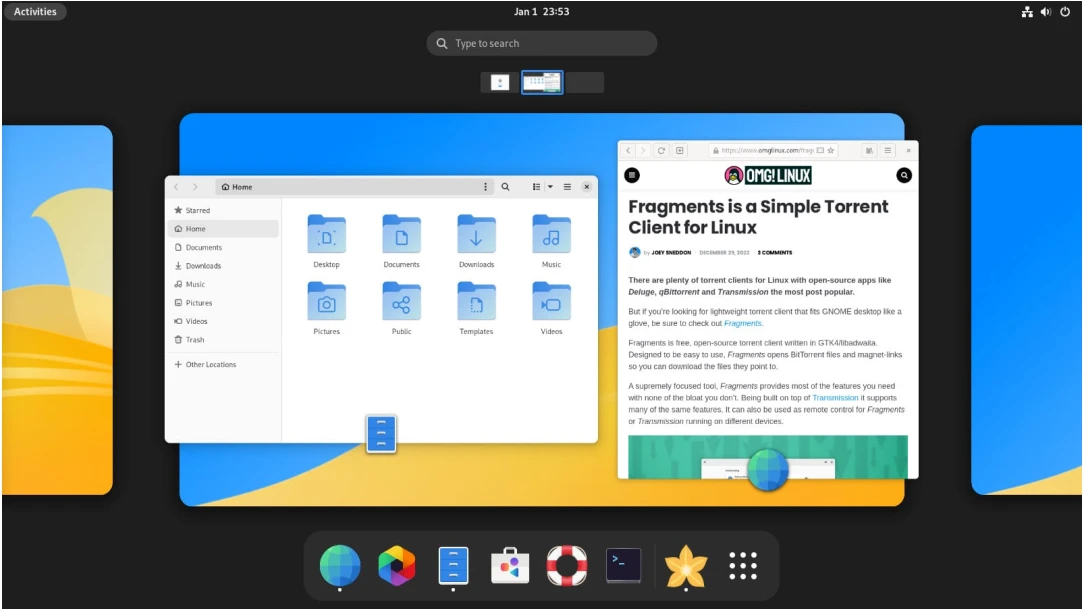The width and height of the screenshot is (1086, 609).
Task: Select Trash in the Files sidebar
Action: (195, 340)
